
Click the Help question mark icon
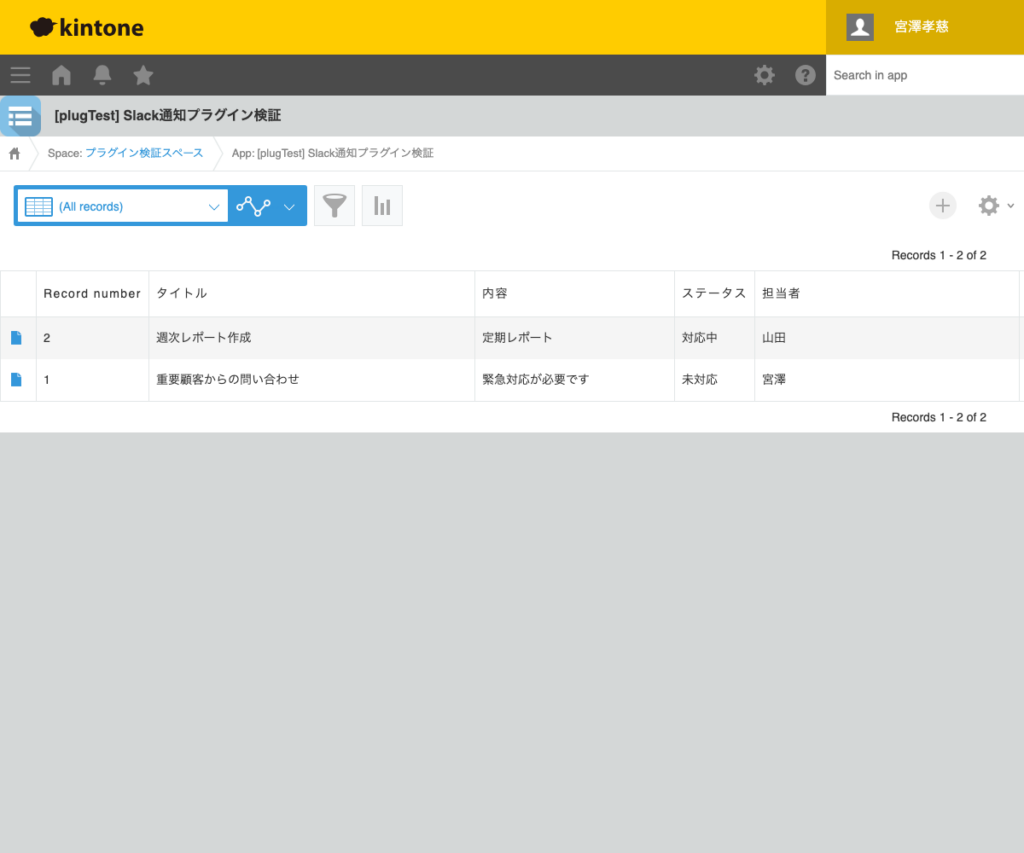tap(806, 75)
